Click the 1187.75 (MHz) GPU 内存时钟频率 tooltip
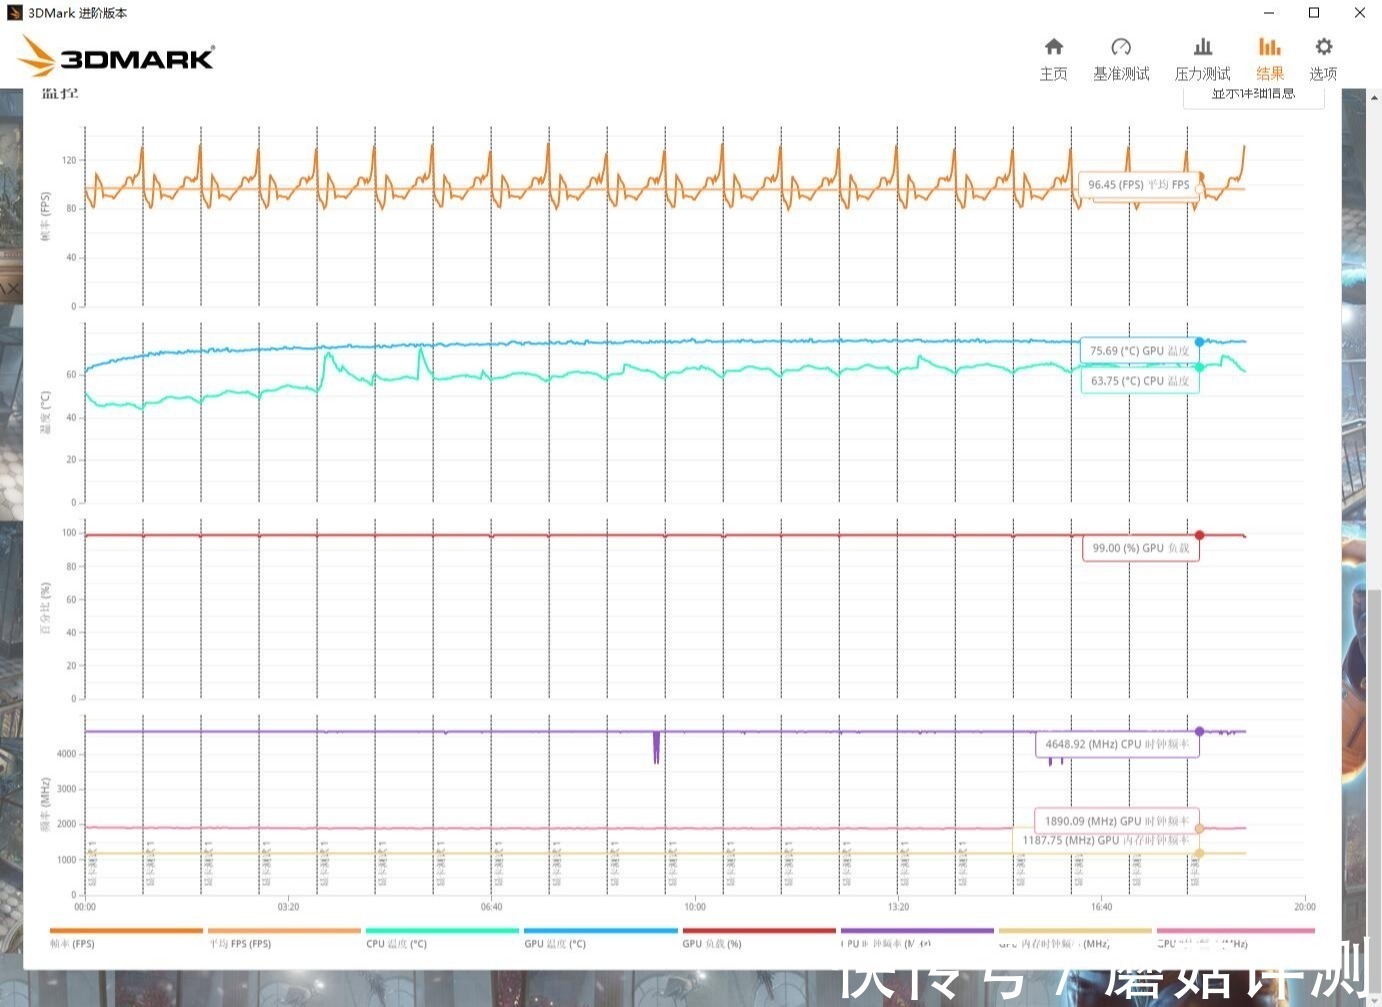Image resolution: width=1382 pixels, height=1007 pixels. [x=1105, y=840]
